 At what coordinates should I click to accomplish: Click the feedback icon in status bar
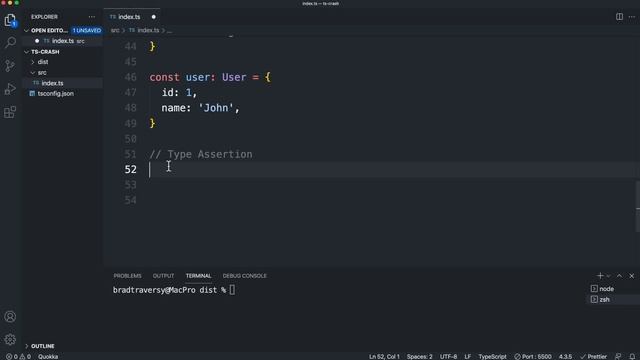pyautogui.click(x=618, y=357)
